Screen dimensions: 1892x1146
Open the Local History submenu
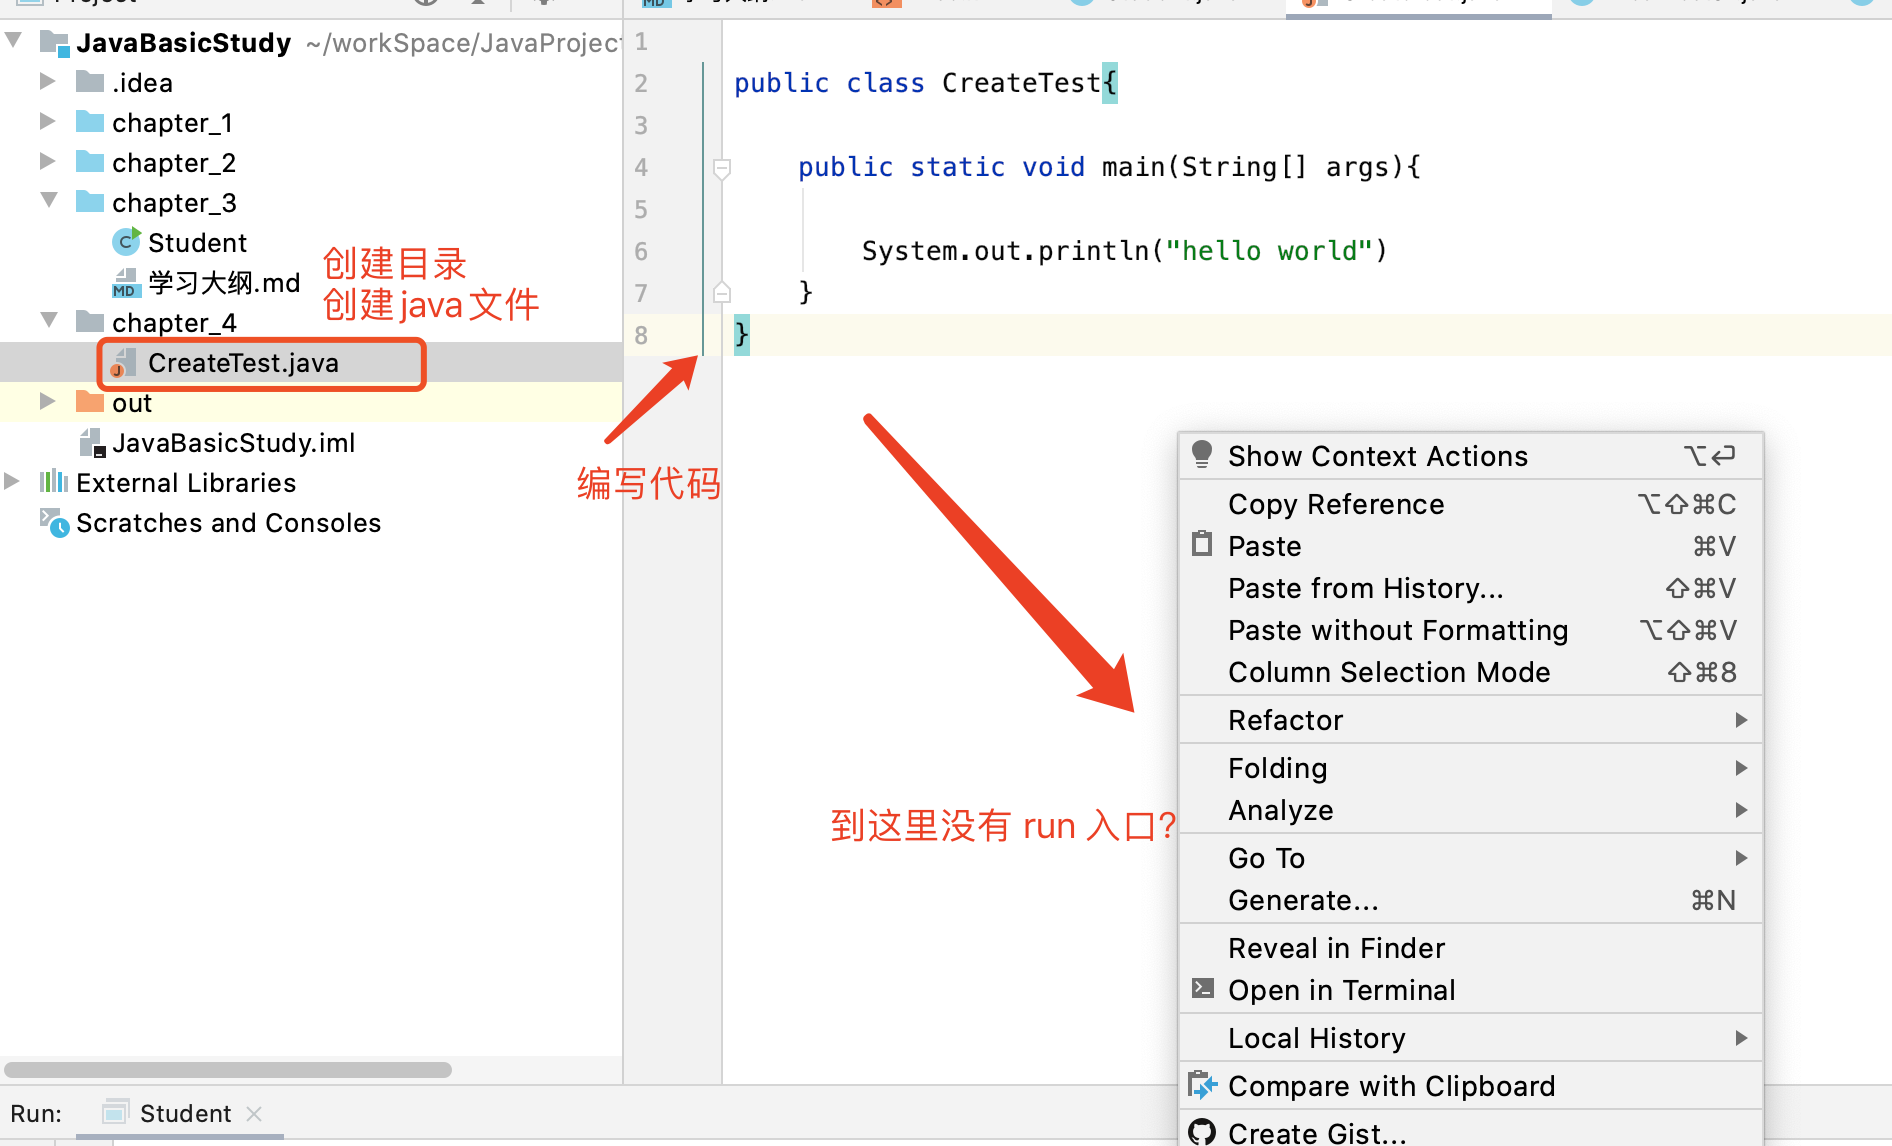(1470, 1038)
